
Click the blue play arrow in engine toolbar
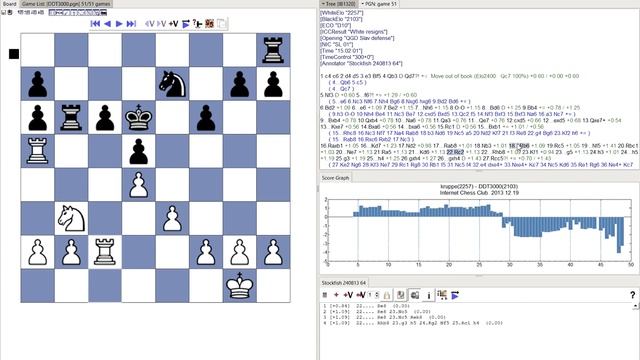pos(455,295)
